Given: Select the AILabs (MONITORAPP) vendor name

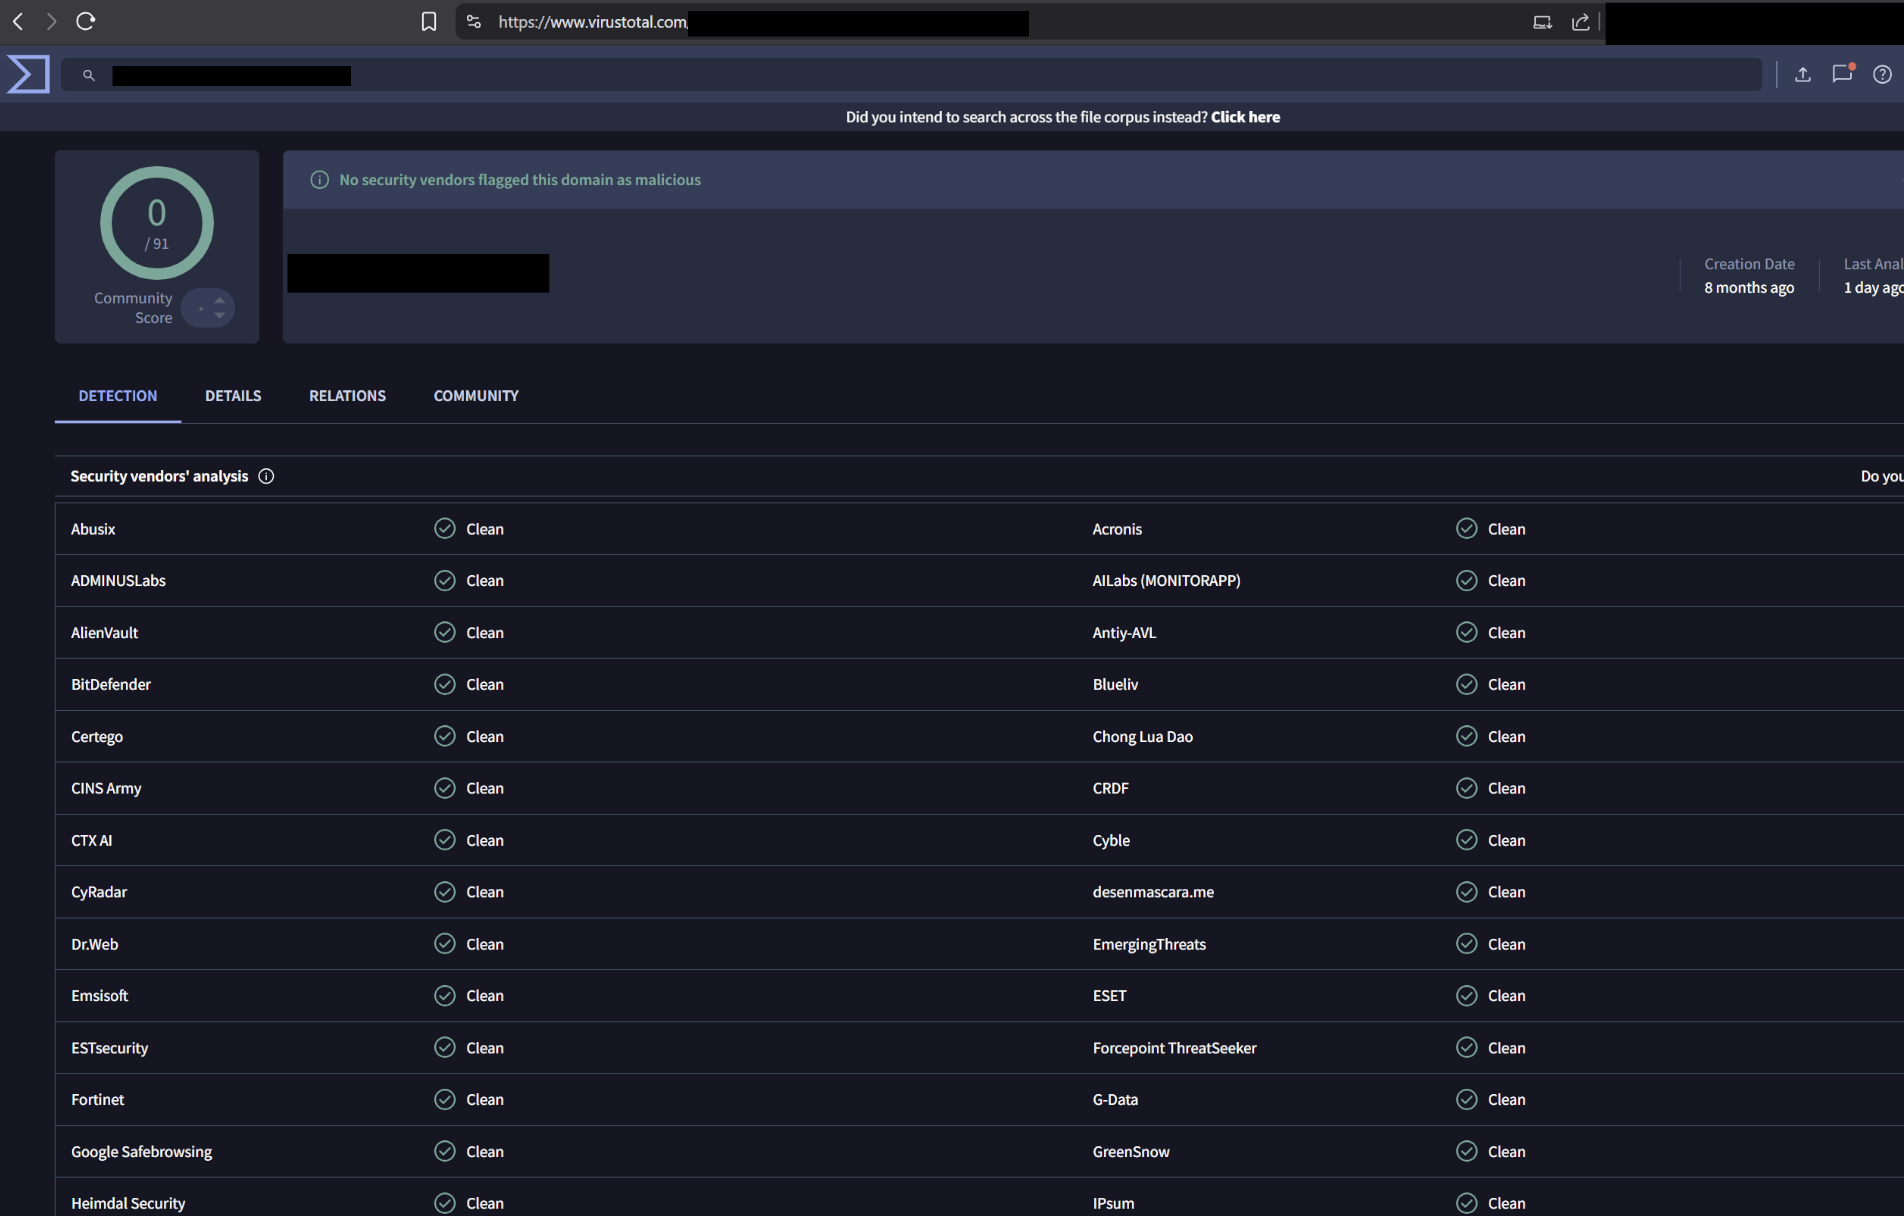Looking at the screenshot, I should (x=1166, y=580).
